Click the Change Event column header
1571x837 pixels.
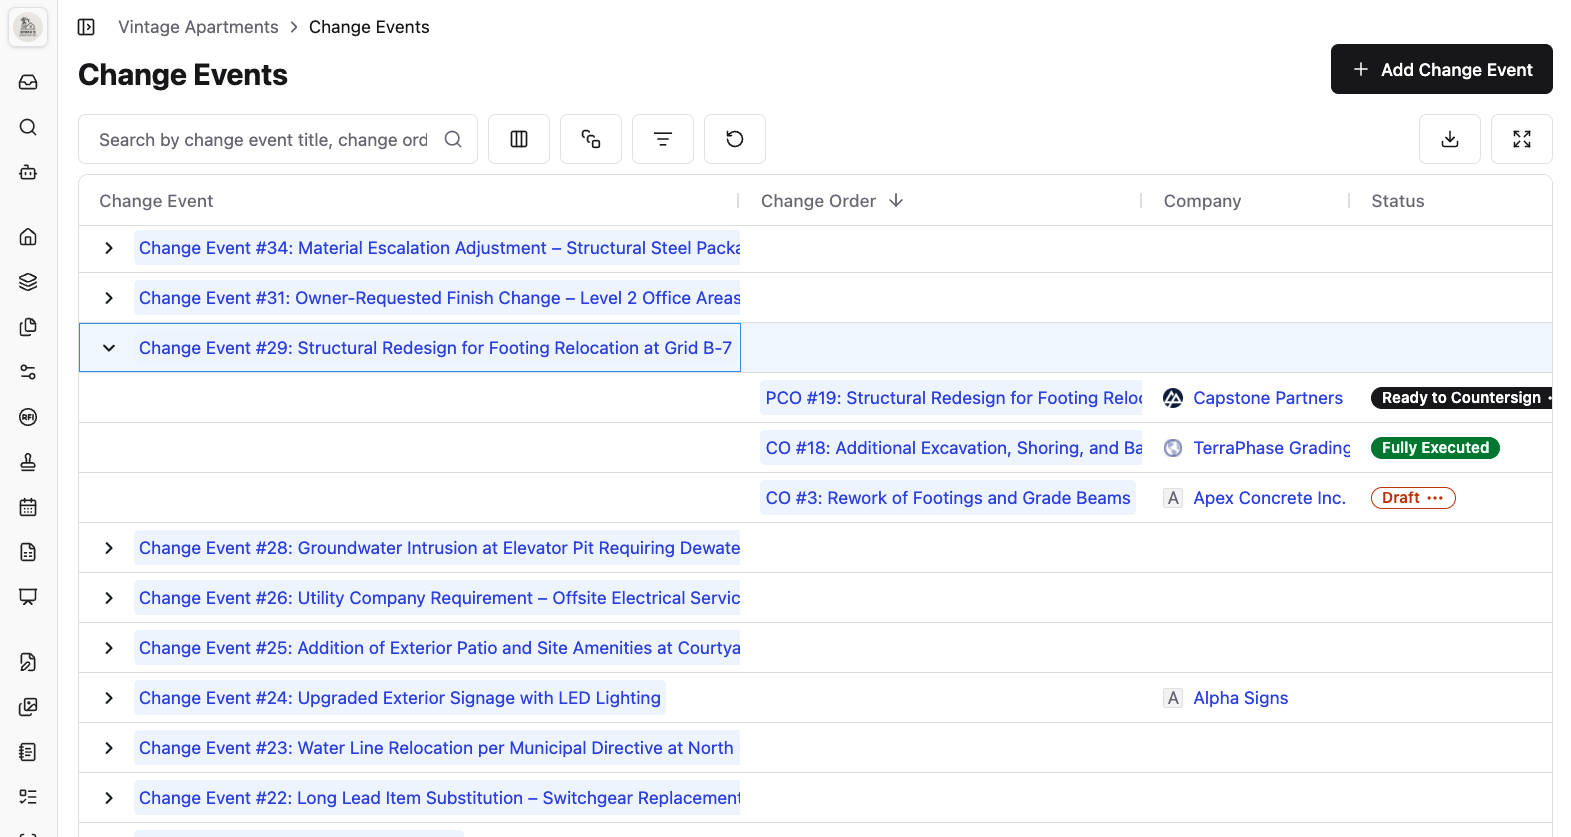click(156, 201)
